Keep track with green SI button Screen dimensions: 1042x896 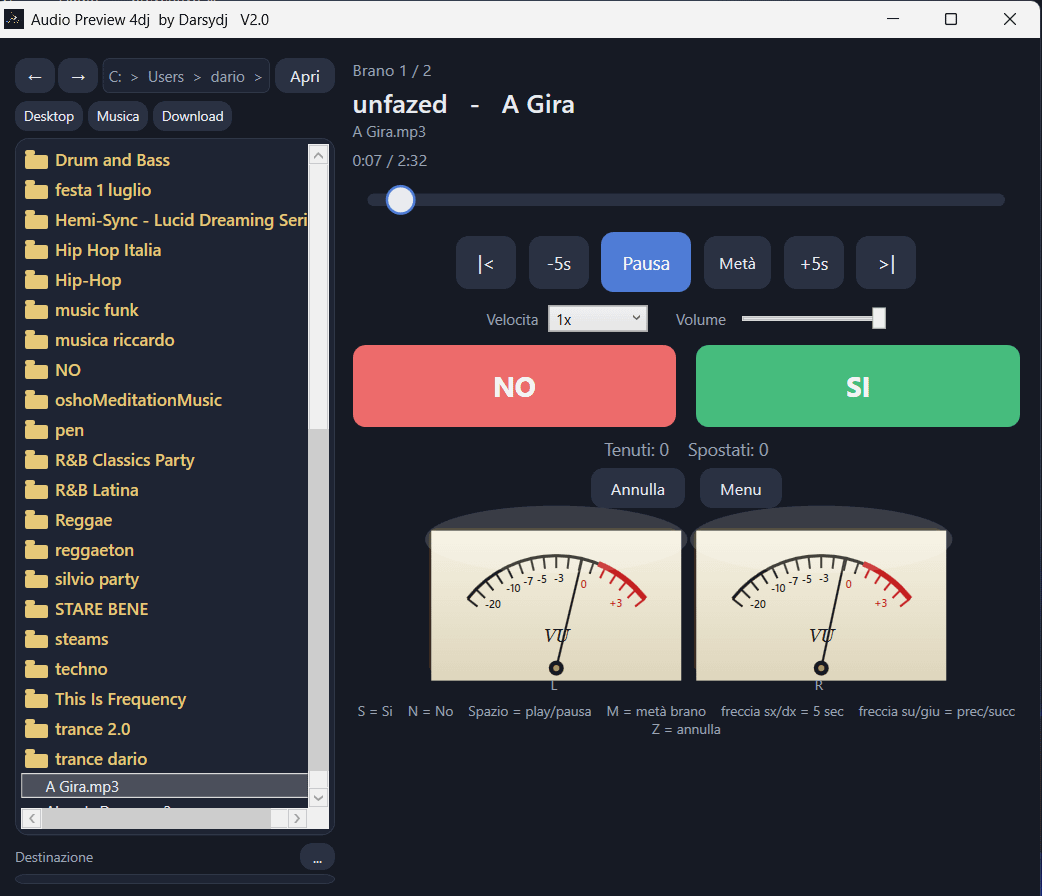click(858, 386)
